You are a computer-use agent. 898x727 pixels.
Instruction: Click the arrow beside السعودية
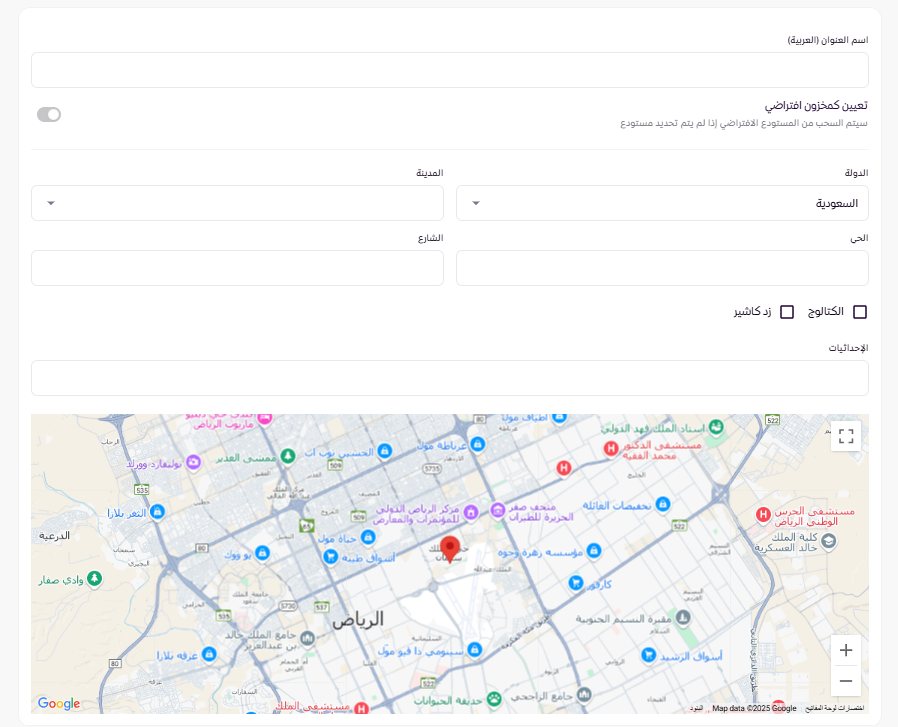(476, 203)
